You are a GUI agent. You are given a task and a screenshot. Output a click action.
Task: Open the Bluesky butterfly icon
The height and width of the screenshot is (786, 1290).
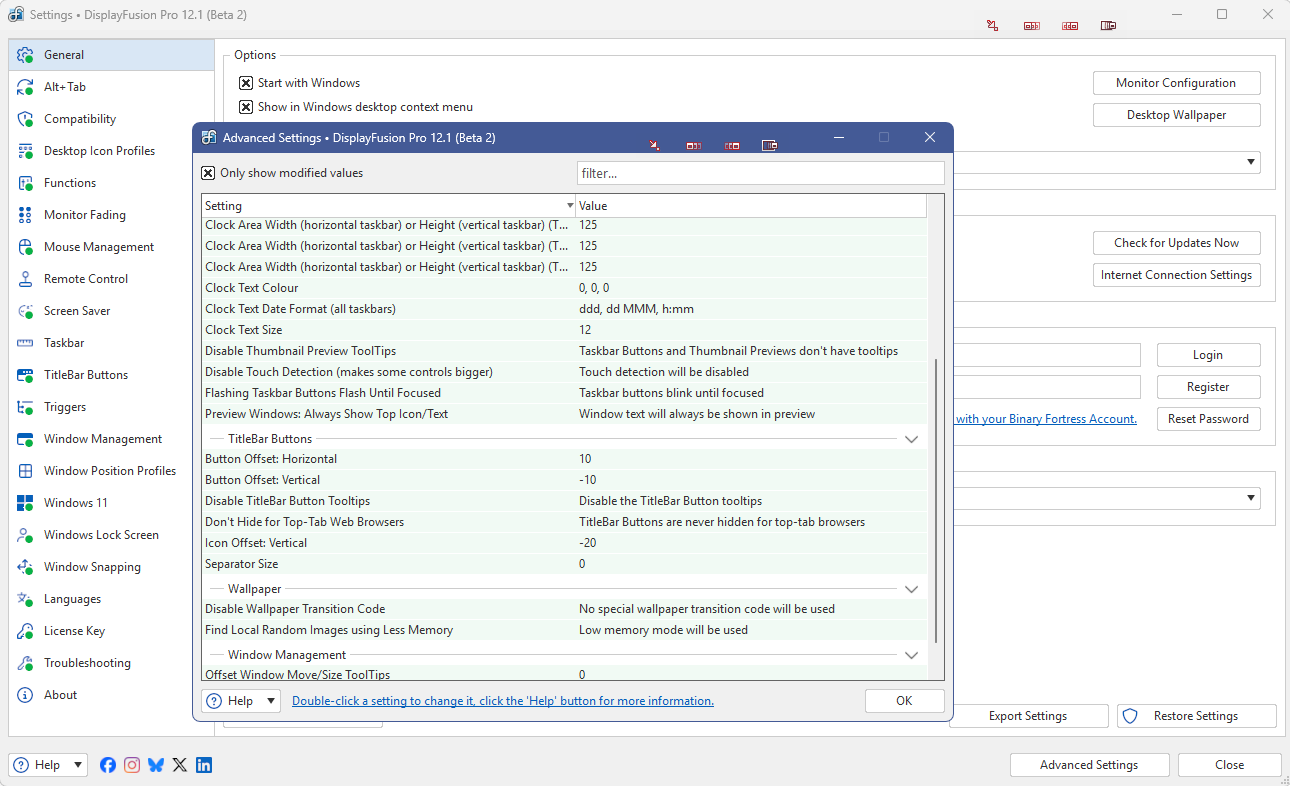coord(156,765)
